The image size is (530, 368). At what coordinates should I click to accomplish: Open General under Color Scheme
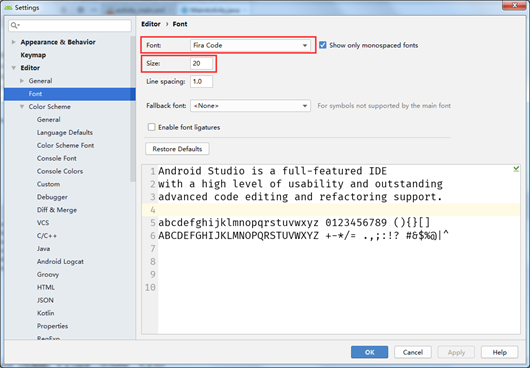(49, 120)
